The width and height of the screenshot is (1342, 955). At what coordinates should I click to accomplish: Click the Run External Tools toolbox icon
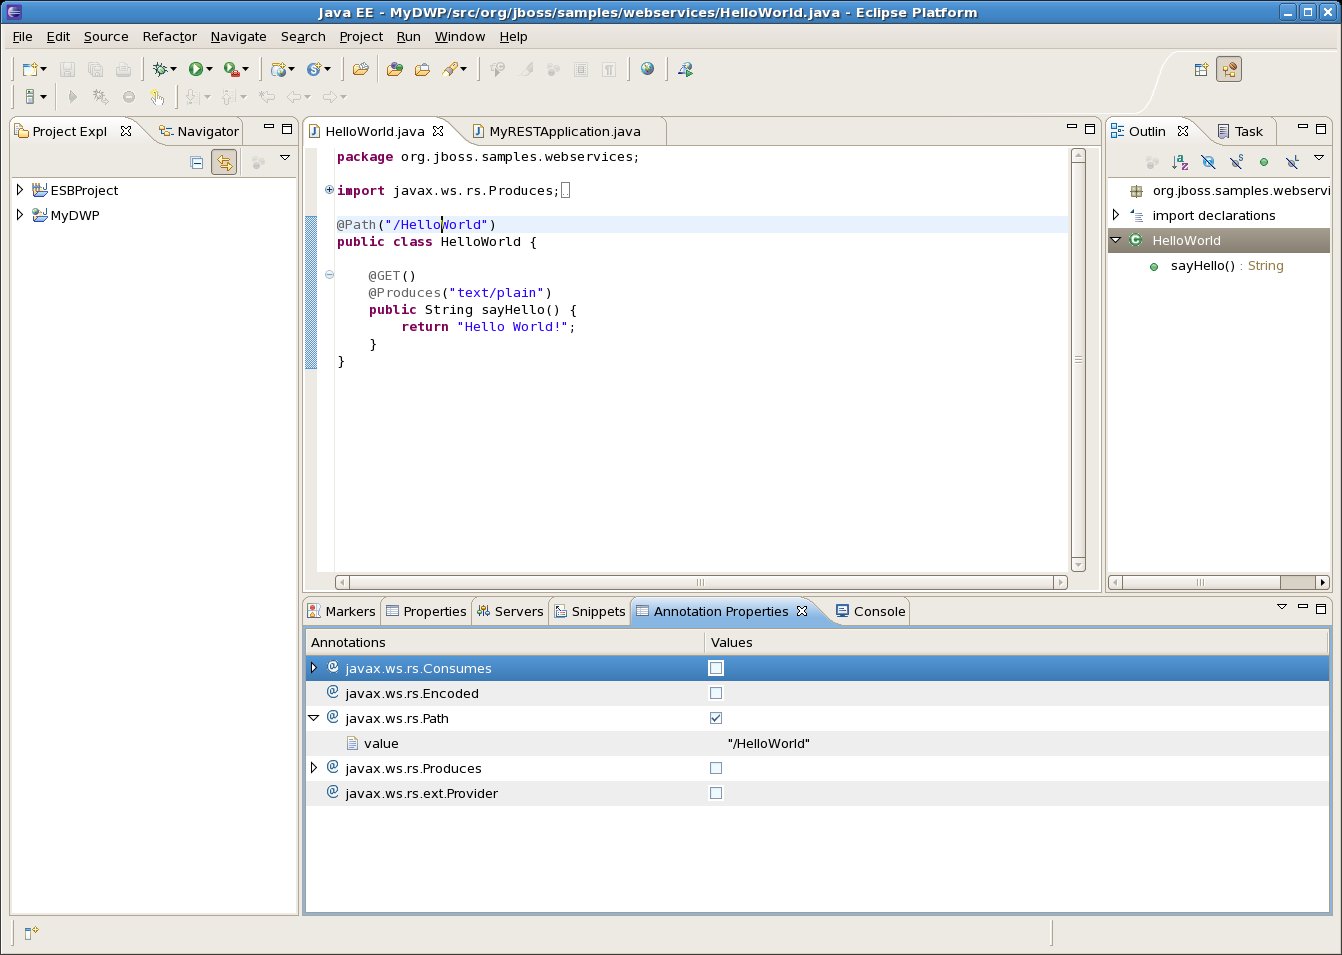[x=231, y=69]
